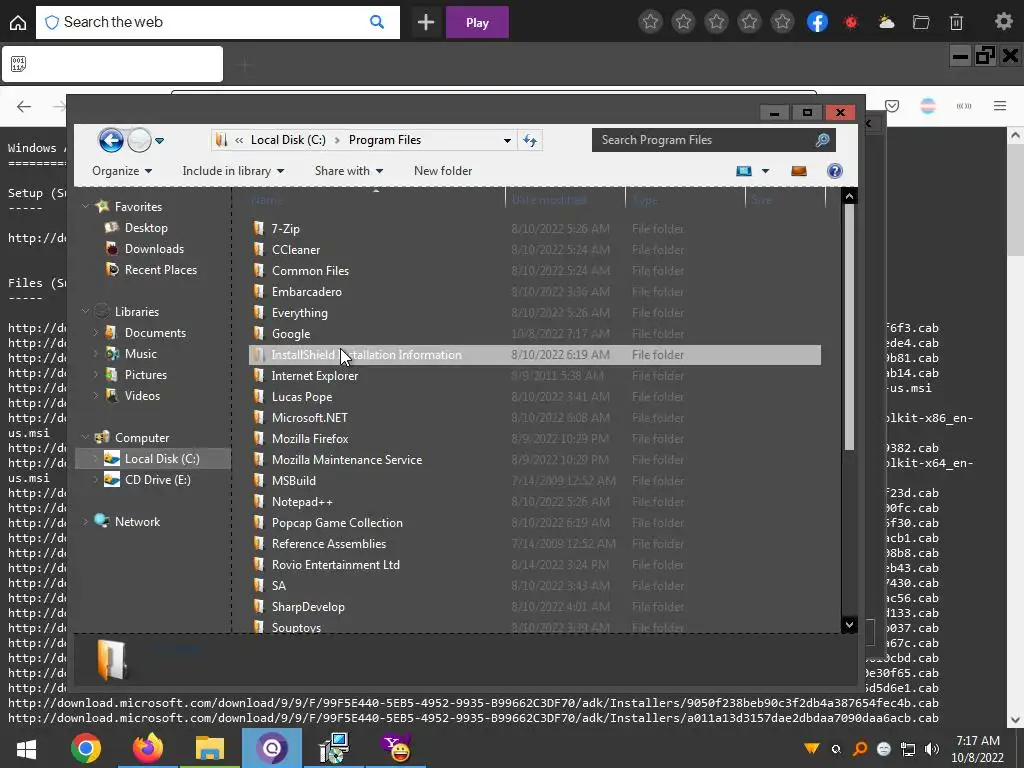
Task: Click the purple Play button
Action: coord(477,22)
